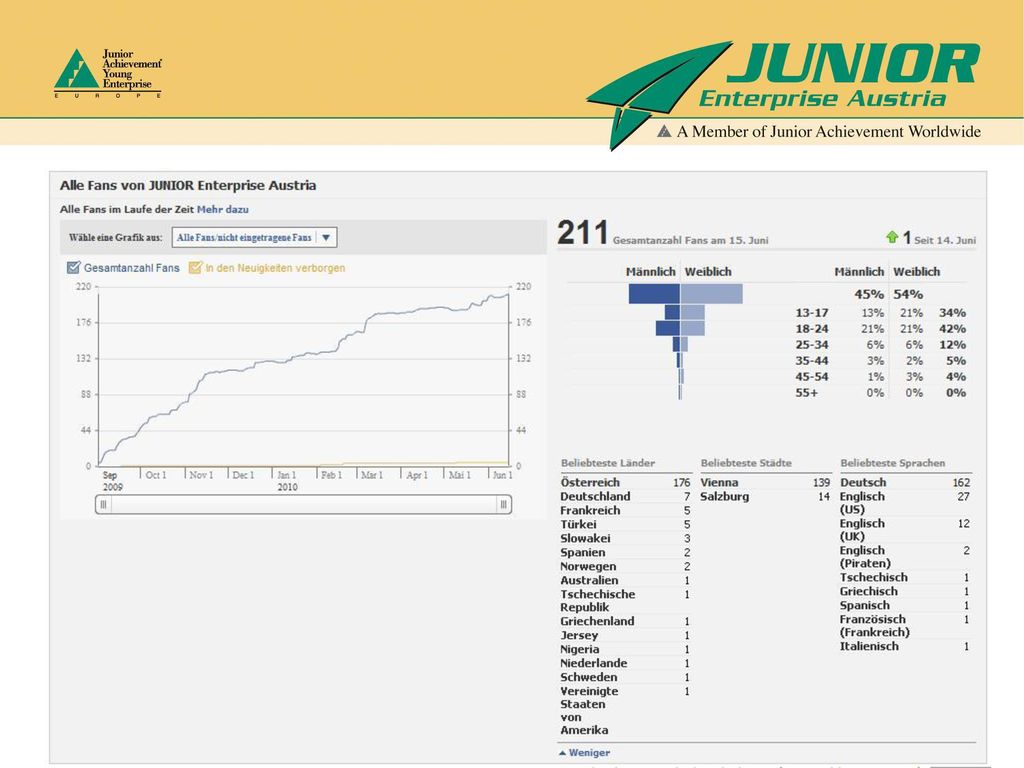Click the 211 total fans number

tap(583, 233)
